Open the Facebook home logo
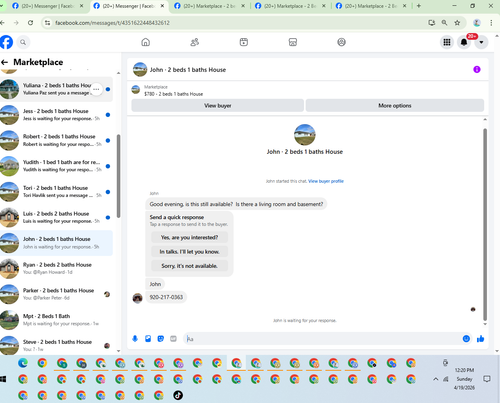The width and height of the screenshot is (500, 403). [x=6, y=42]
